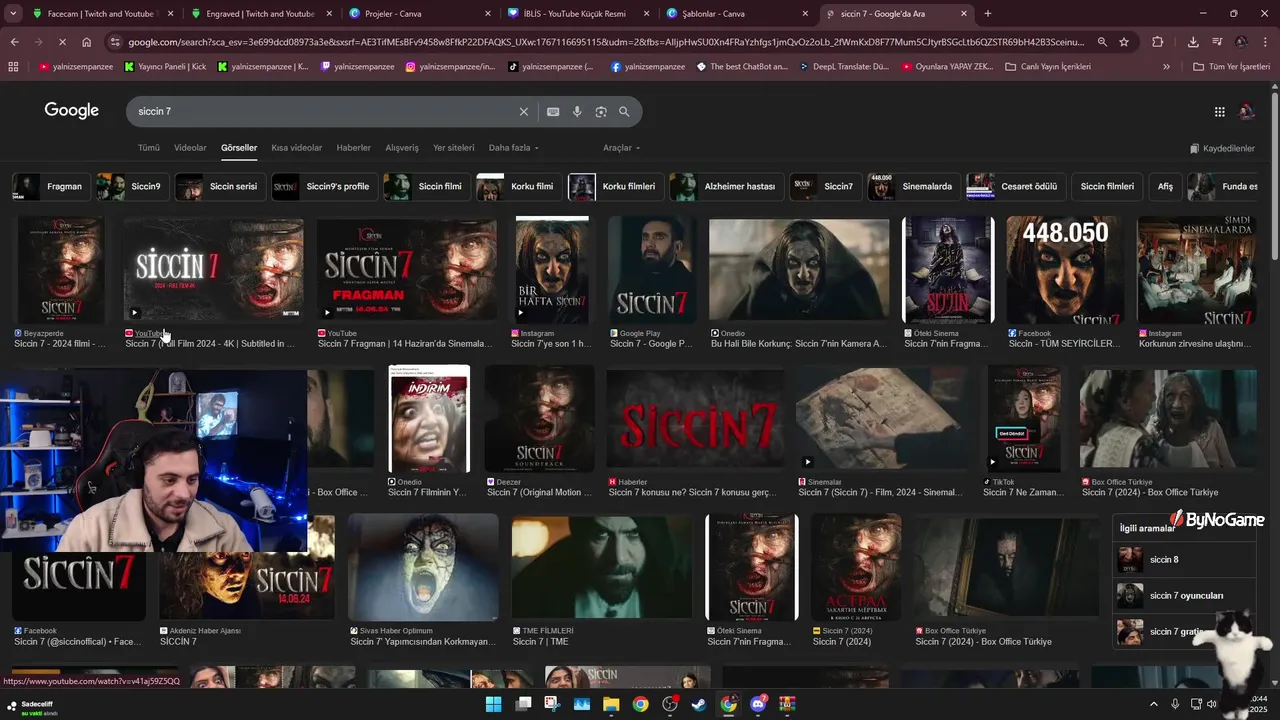The height and width of the screenshot is (720, 1280).
Task: Submit search using the magnifier icon
Action: [625, 112]
